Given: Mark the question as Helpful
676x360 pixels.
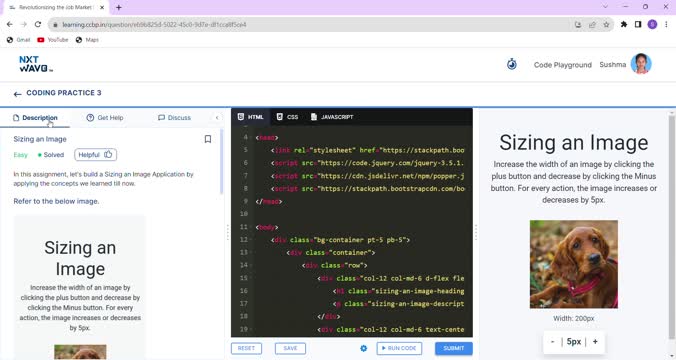Looking at the screenshot, I should click(x=95, y=154).
